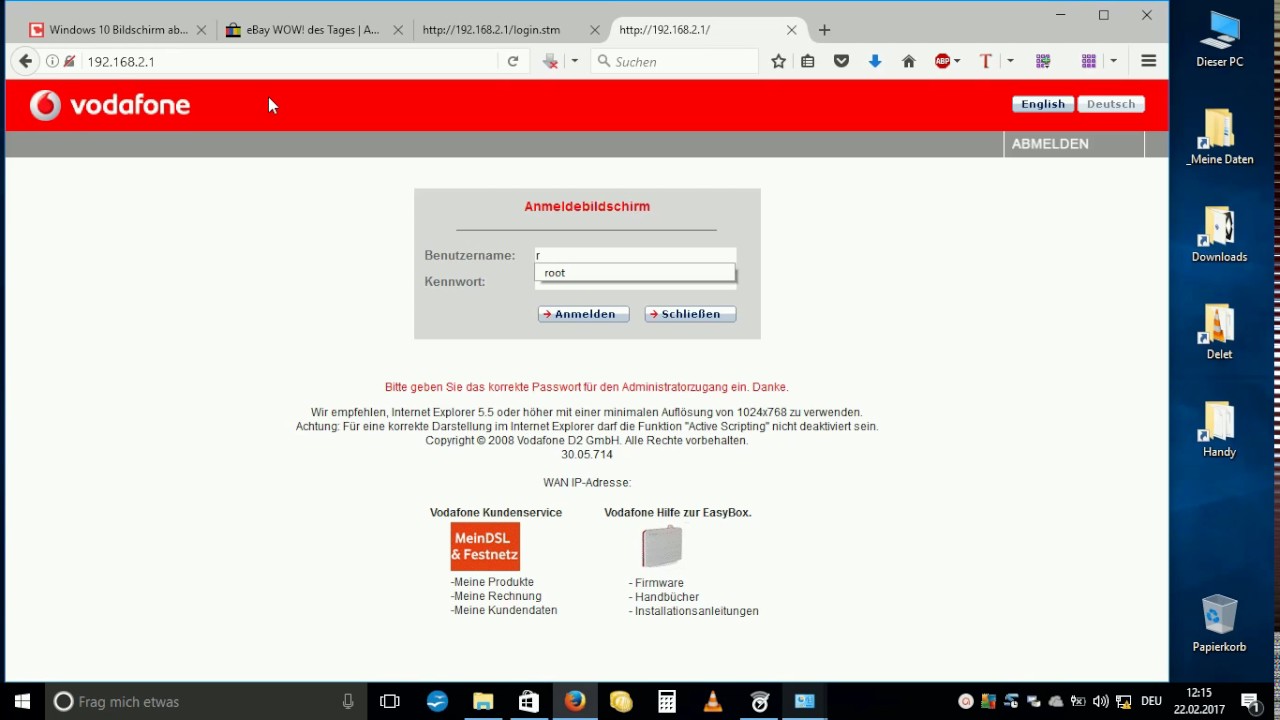This screenshot has height=720, width=1280.
Task: Click the microphone icon in Cortana search
Action: (348, 701)
